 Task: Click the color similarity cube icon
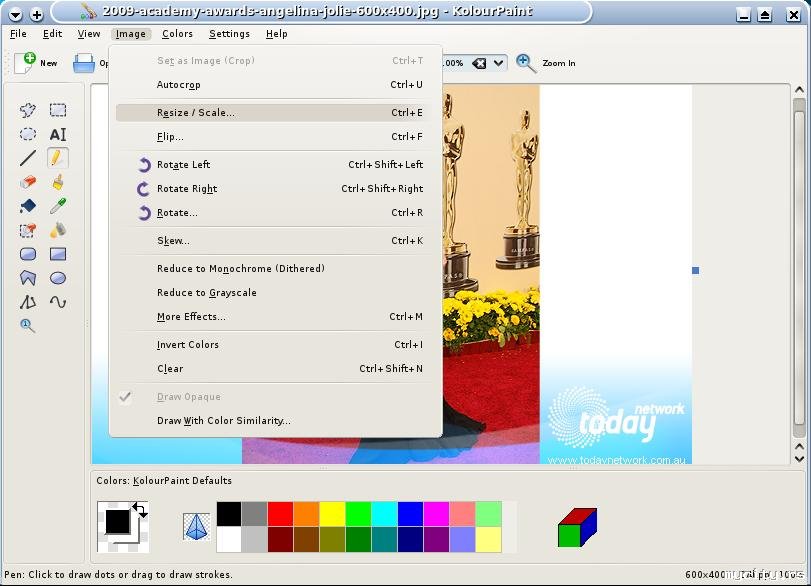coord(577,527)
